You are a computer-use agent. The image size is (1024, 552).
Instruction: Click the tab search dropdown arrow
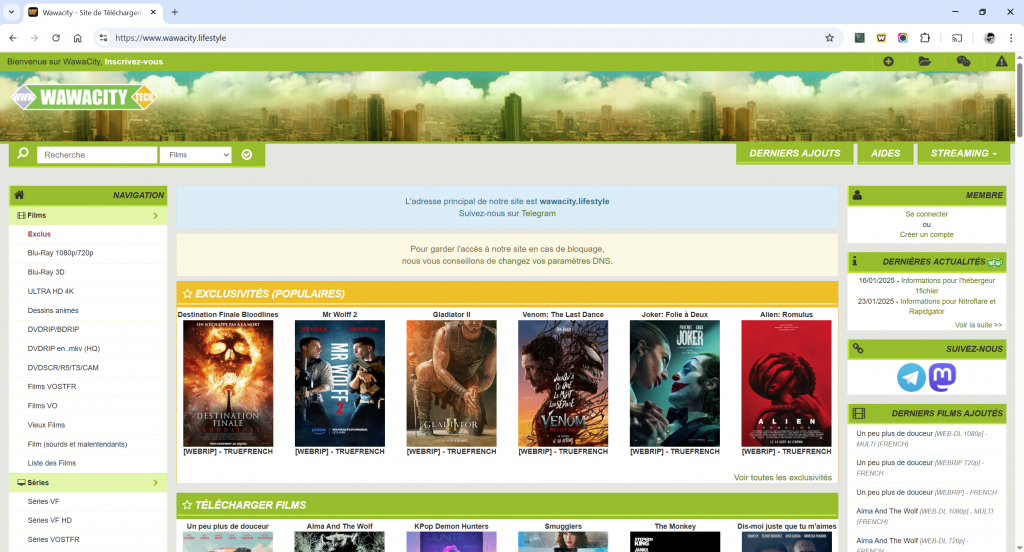pos(11,12)
